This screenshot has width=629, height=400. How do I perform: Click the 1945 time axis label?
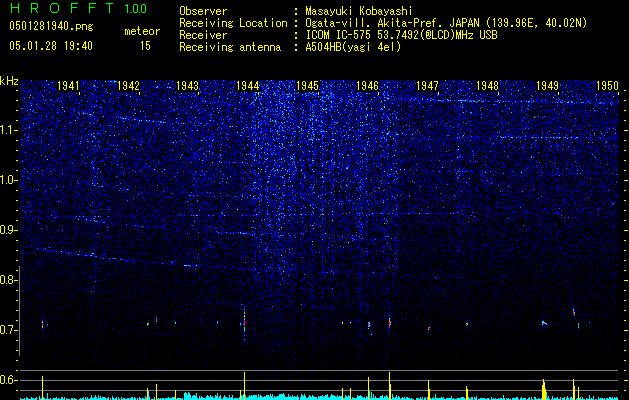tap(307, 85)
